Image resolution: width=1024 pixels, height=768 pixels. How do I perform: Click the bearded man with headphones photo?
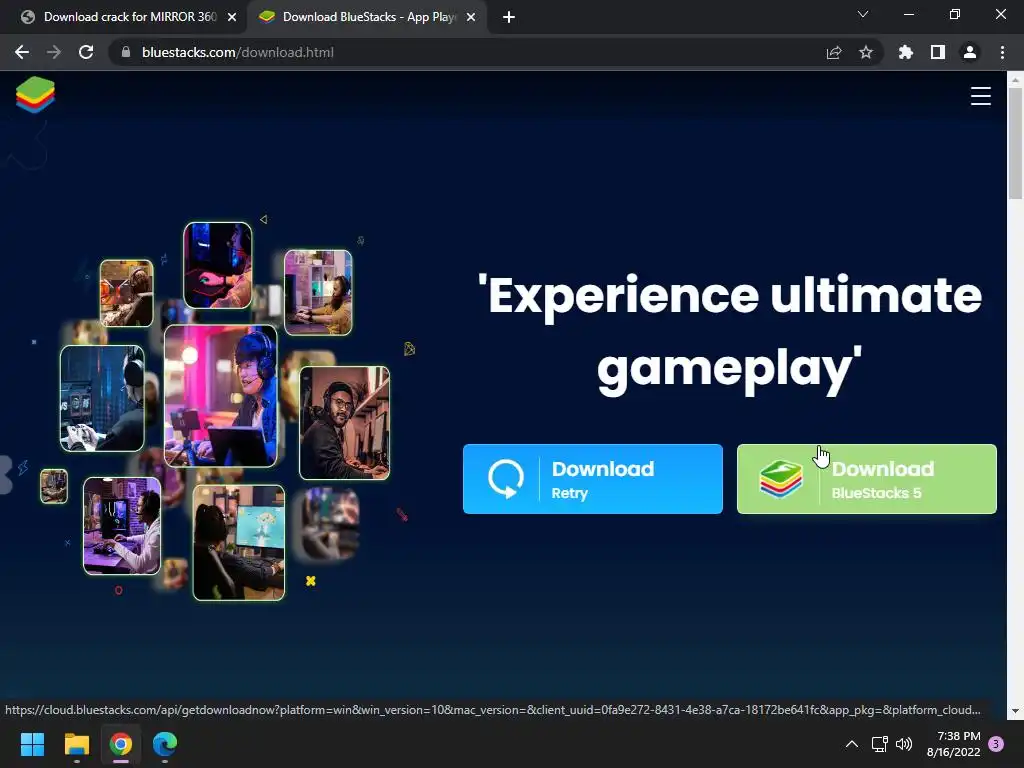[x=344, y=423]
